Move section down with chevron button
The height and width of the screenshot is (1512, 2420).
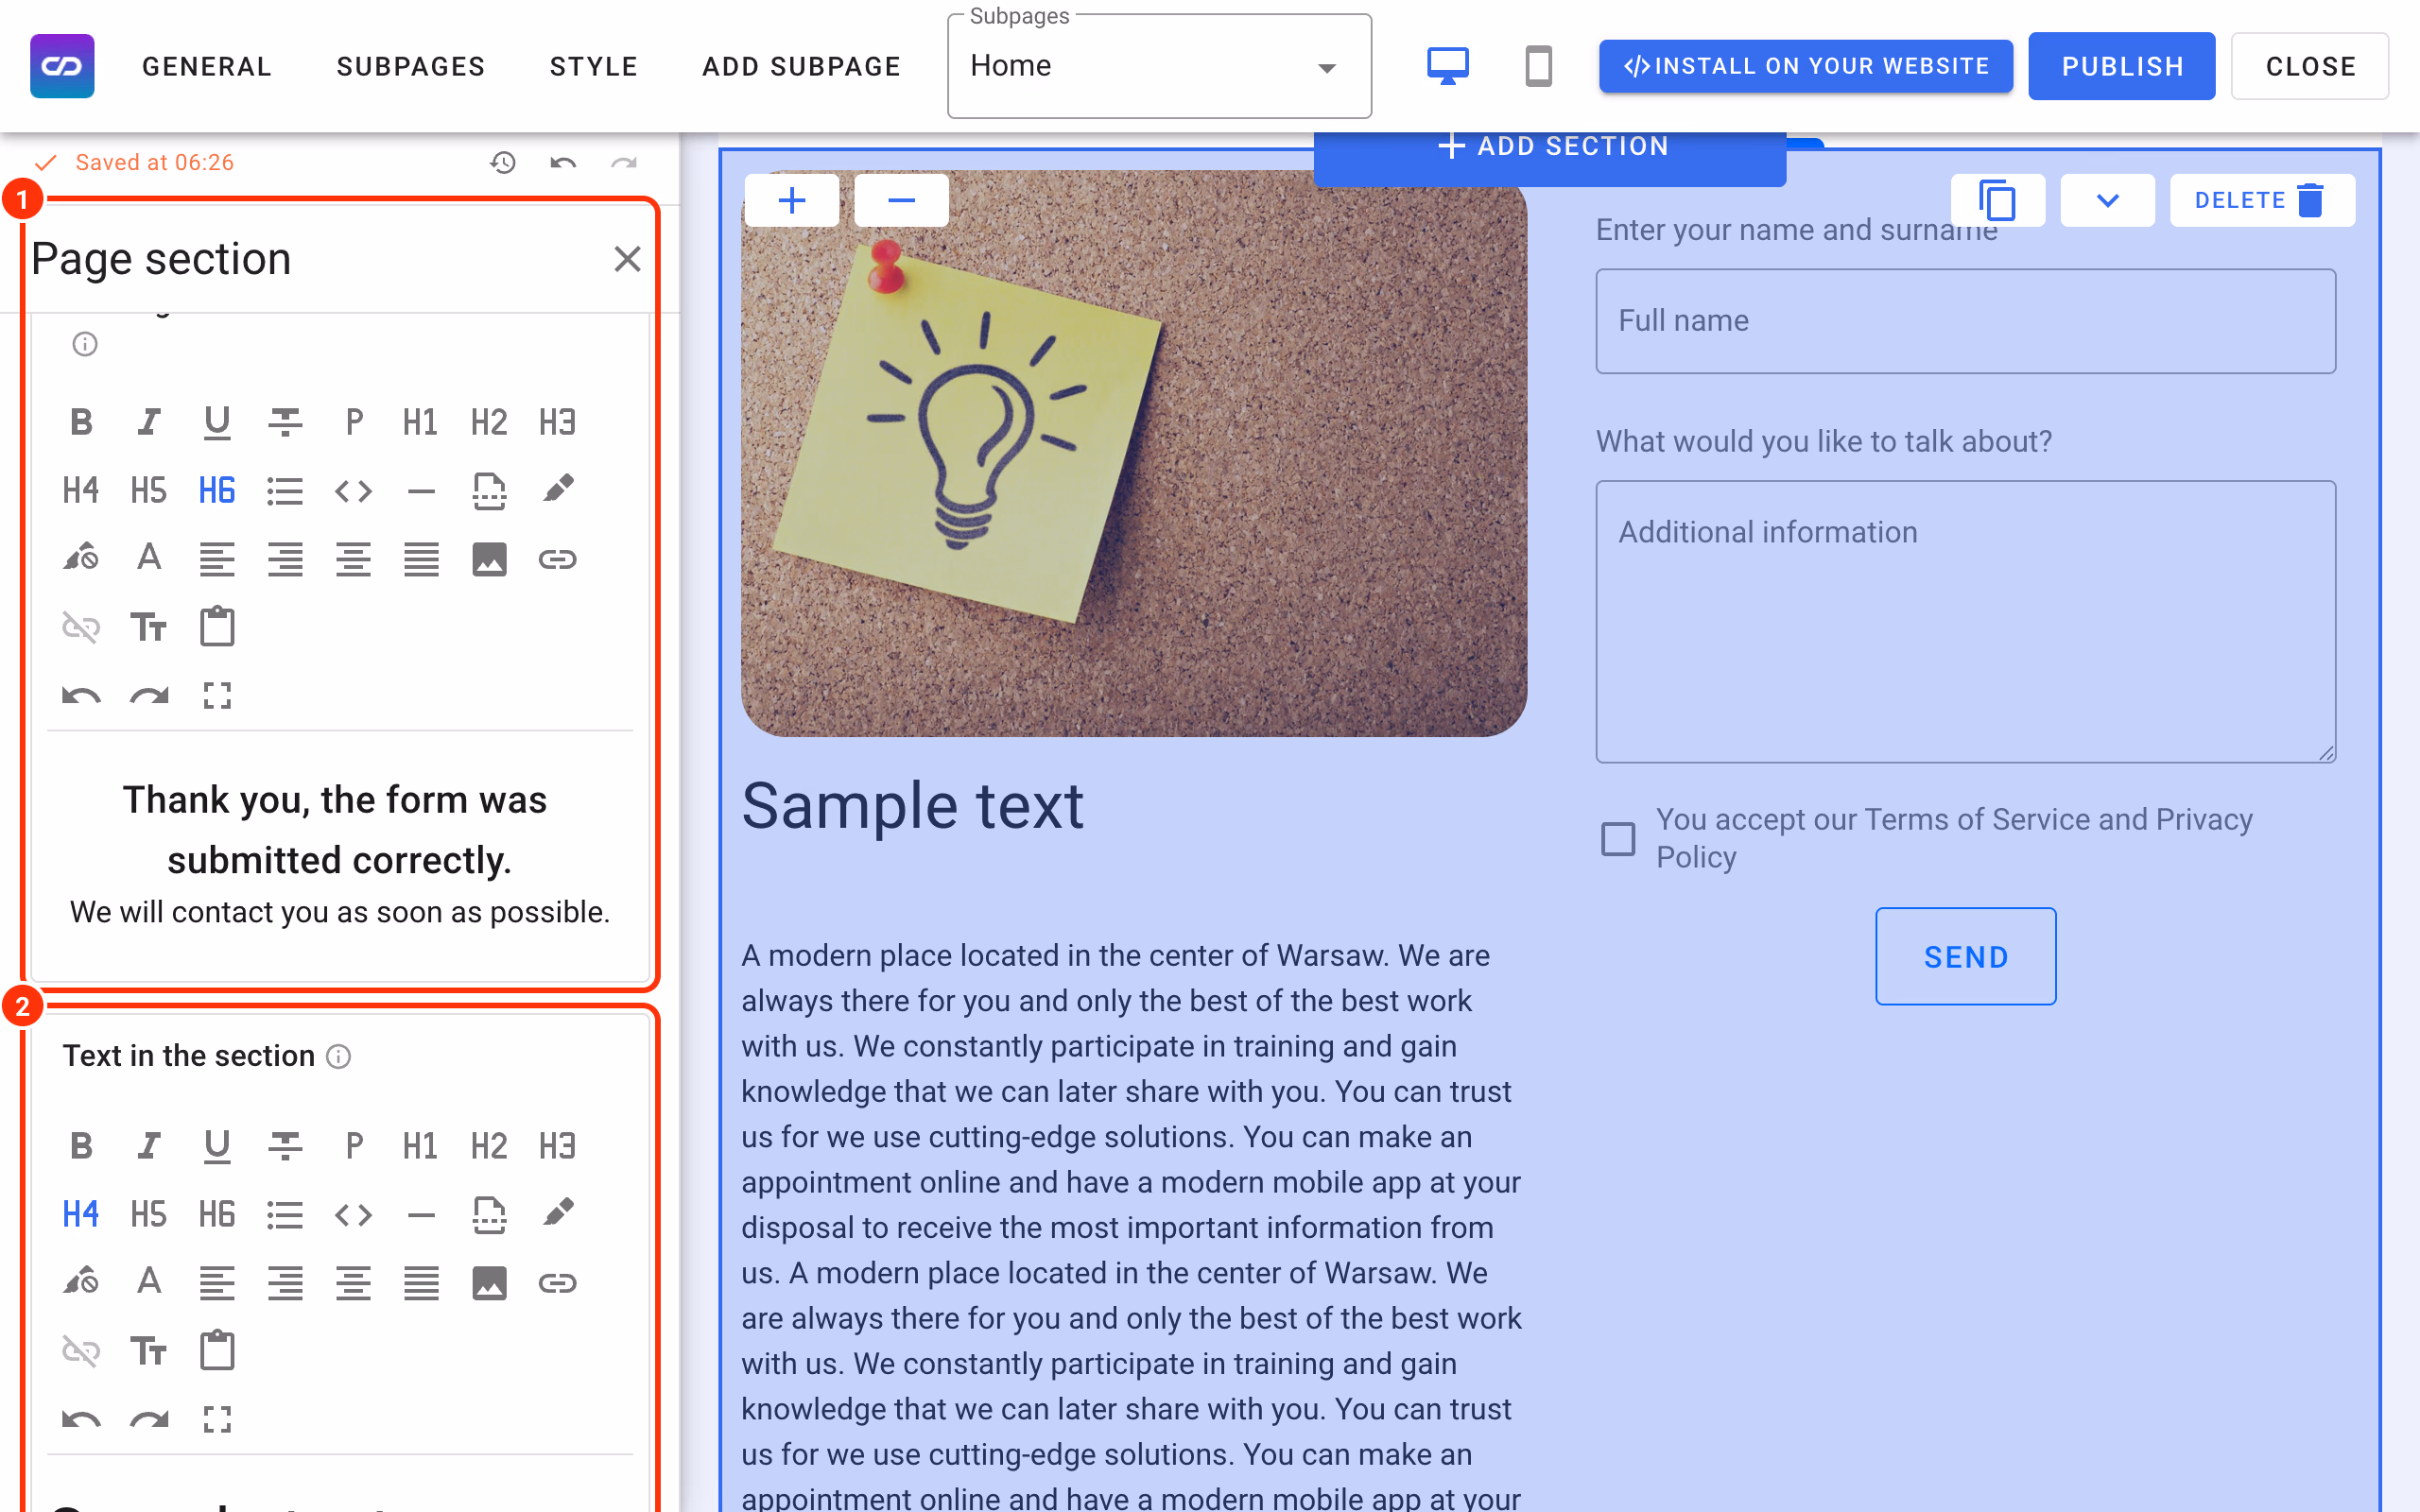pos(2107,200)
